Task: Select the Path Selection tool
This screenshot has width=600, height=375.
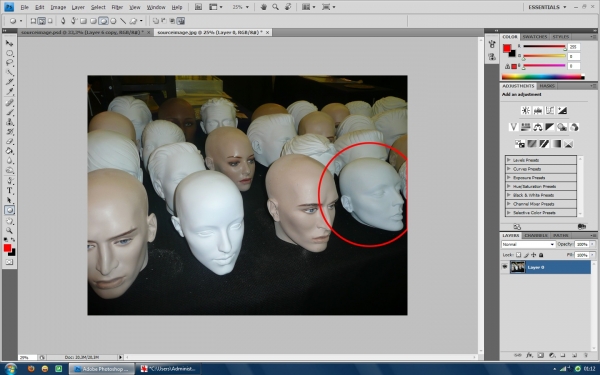Action: click(x=10, y=200)
